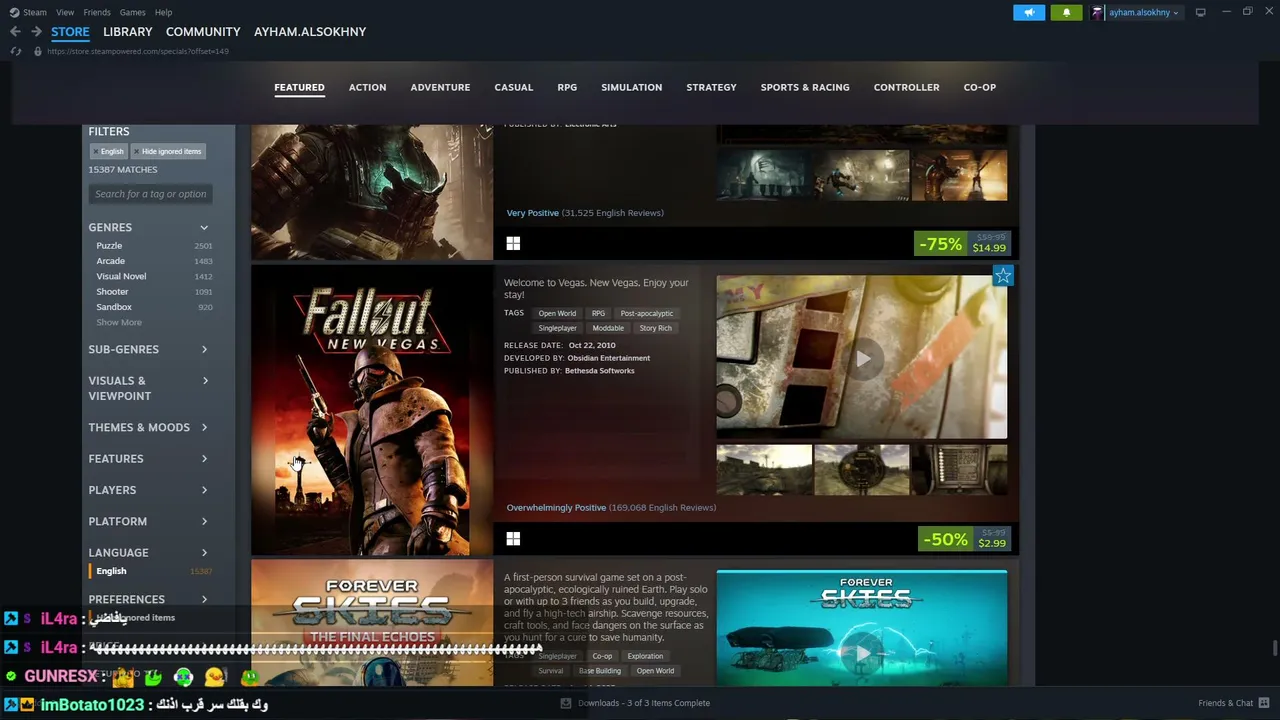Open the ayham.alsokhny account dropdown
Viewport: 1280px width, 720px height.
tap(1143, 12)
